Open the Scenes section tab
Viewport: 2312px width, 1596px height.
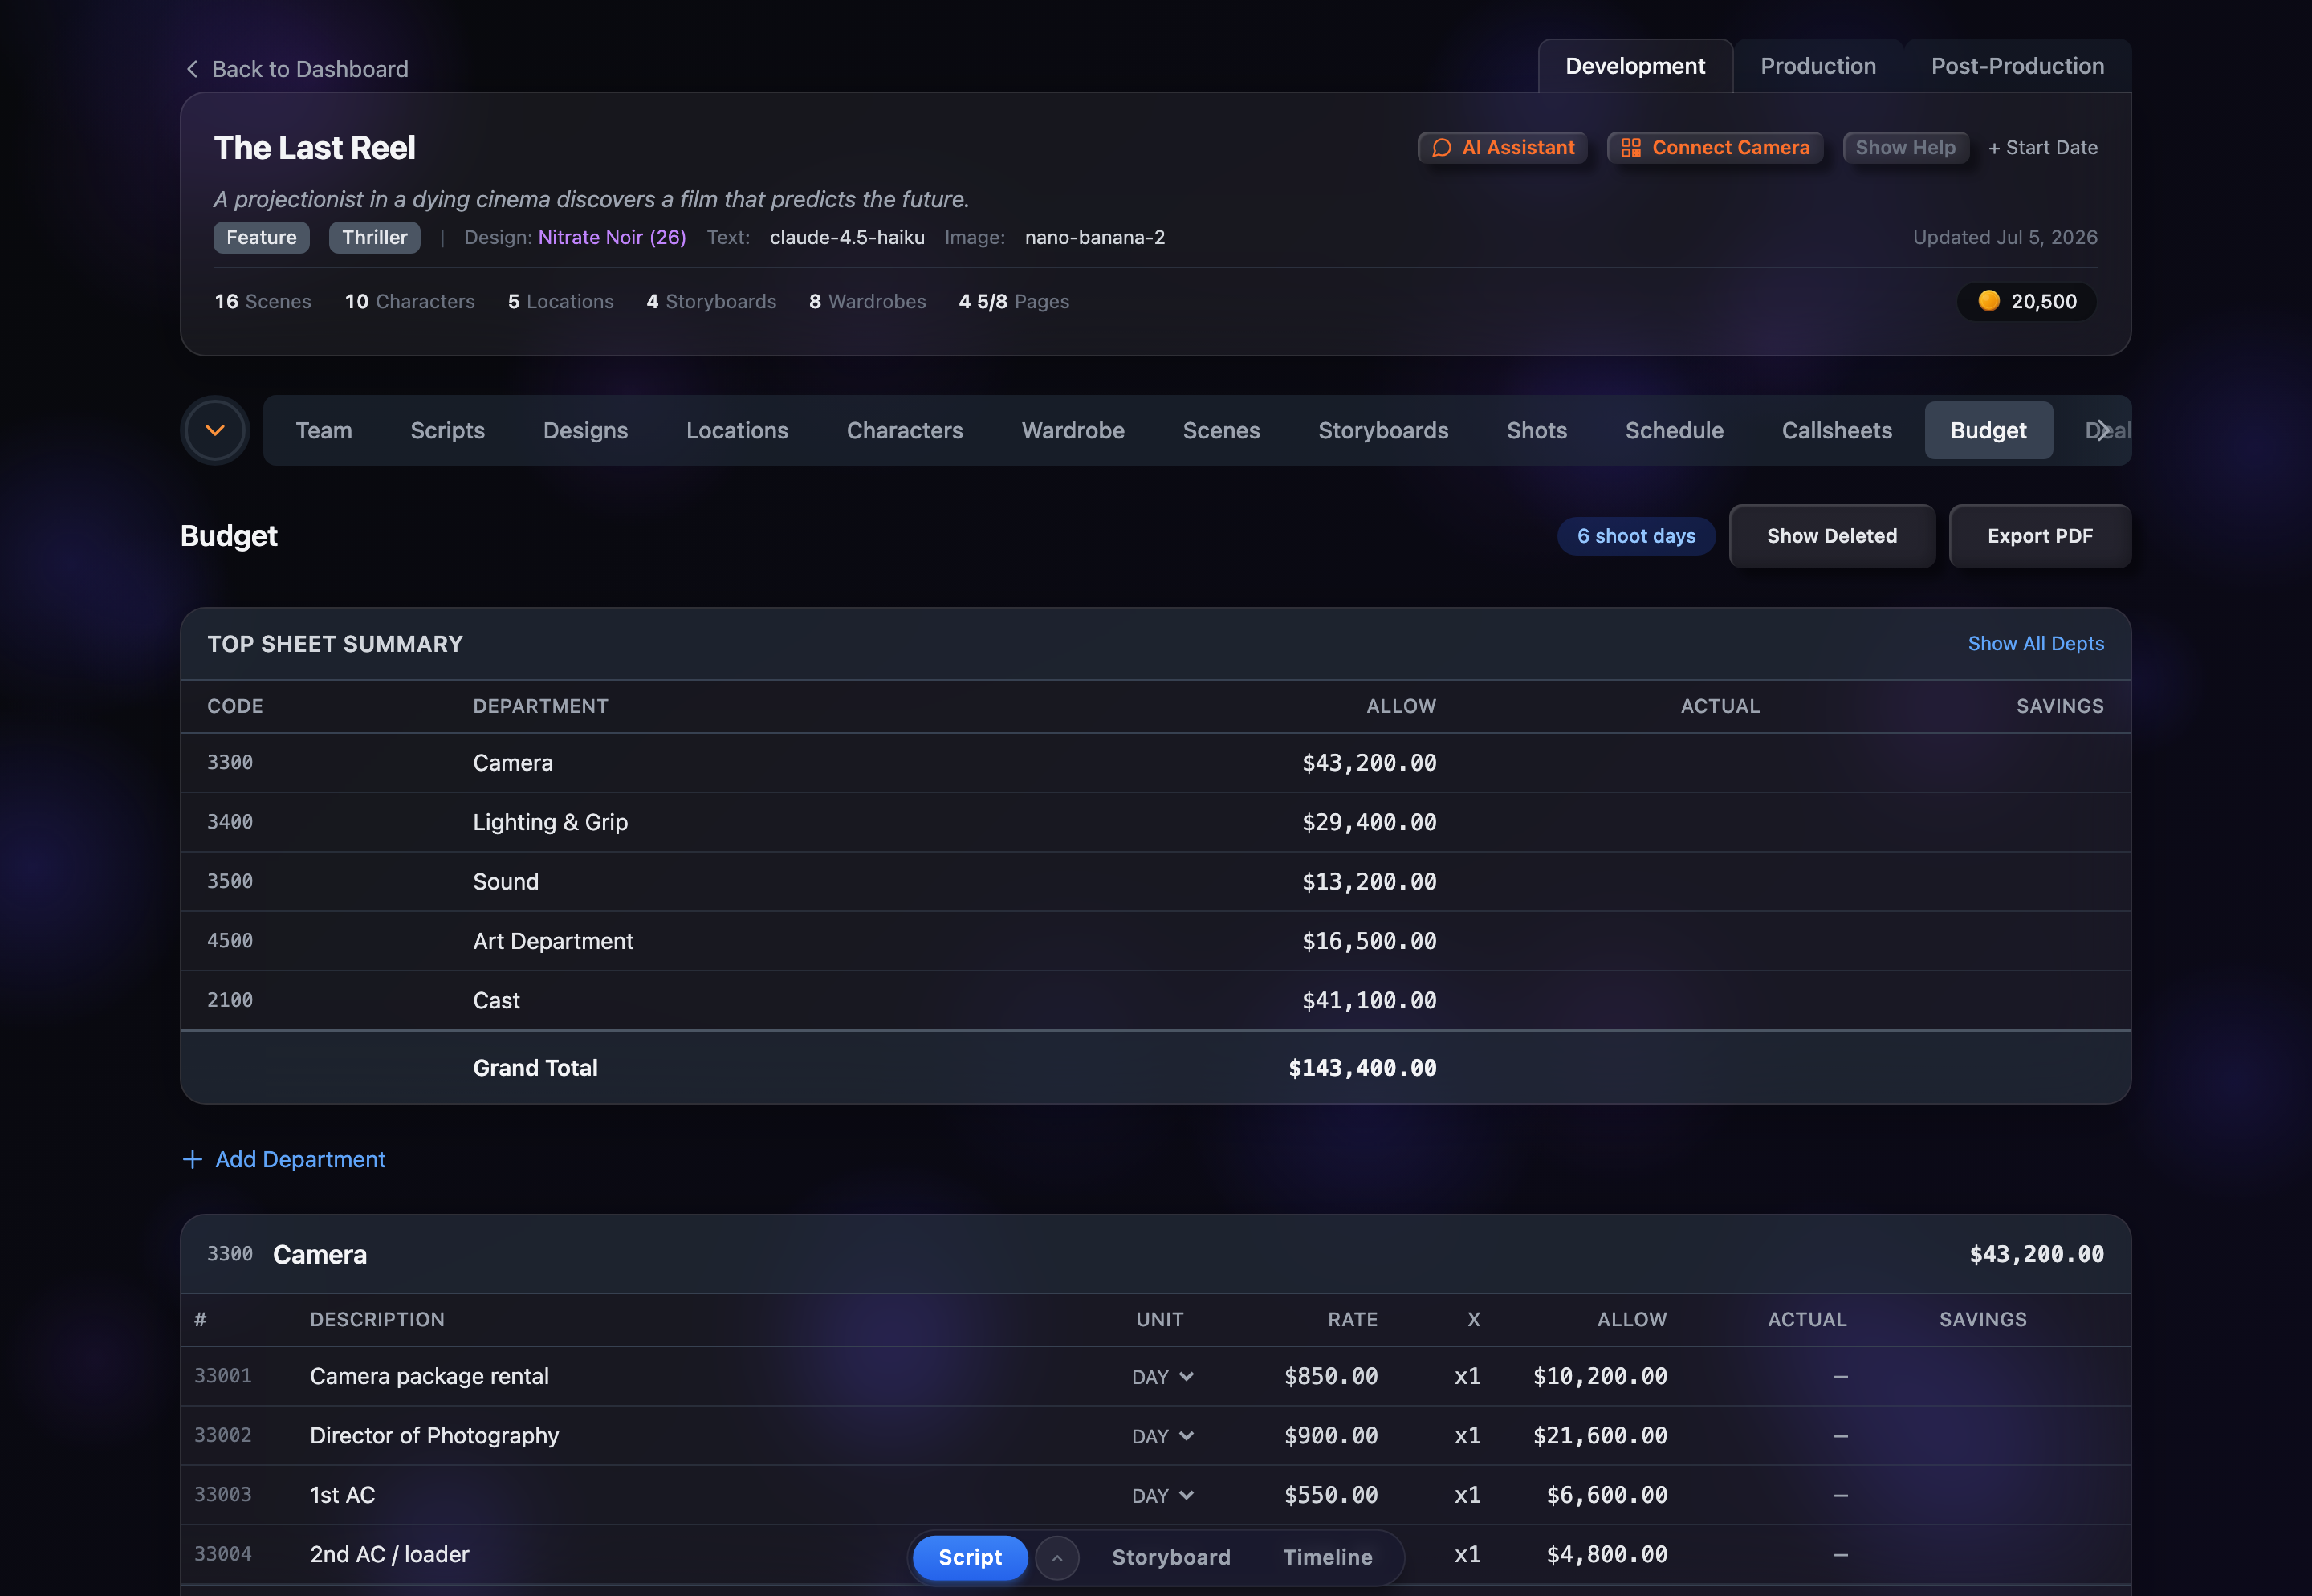[x=1221, y=430]
